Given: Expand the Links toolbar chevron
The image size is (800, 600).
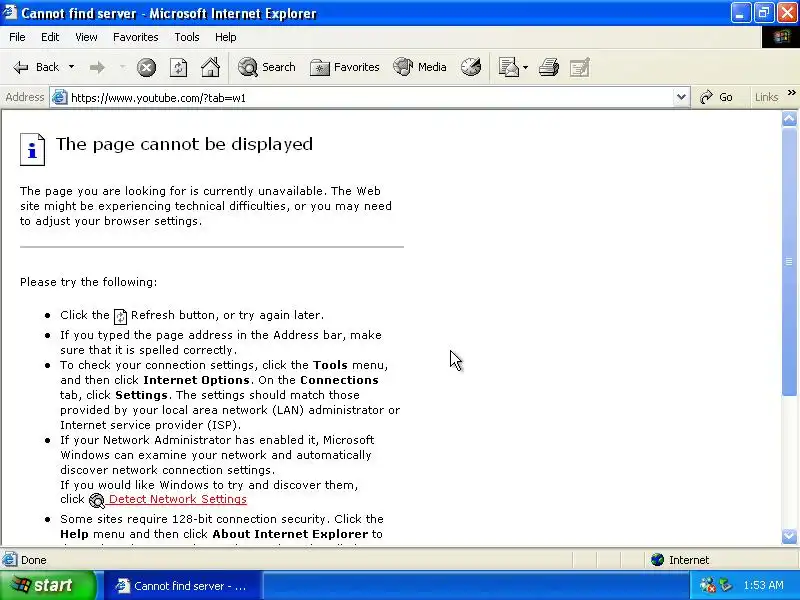Looking at the screenshot, I should point(791,93).
